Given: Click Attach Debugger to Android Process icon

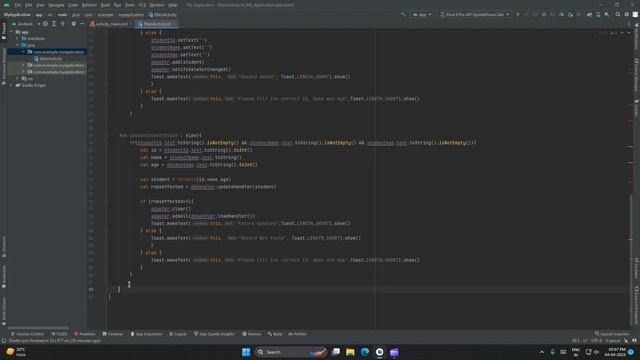Looking at the screenshot, I should (570, 14).
